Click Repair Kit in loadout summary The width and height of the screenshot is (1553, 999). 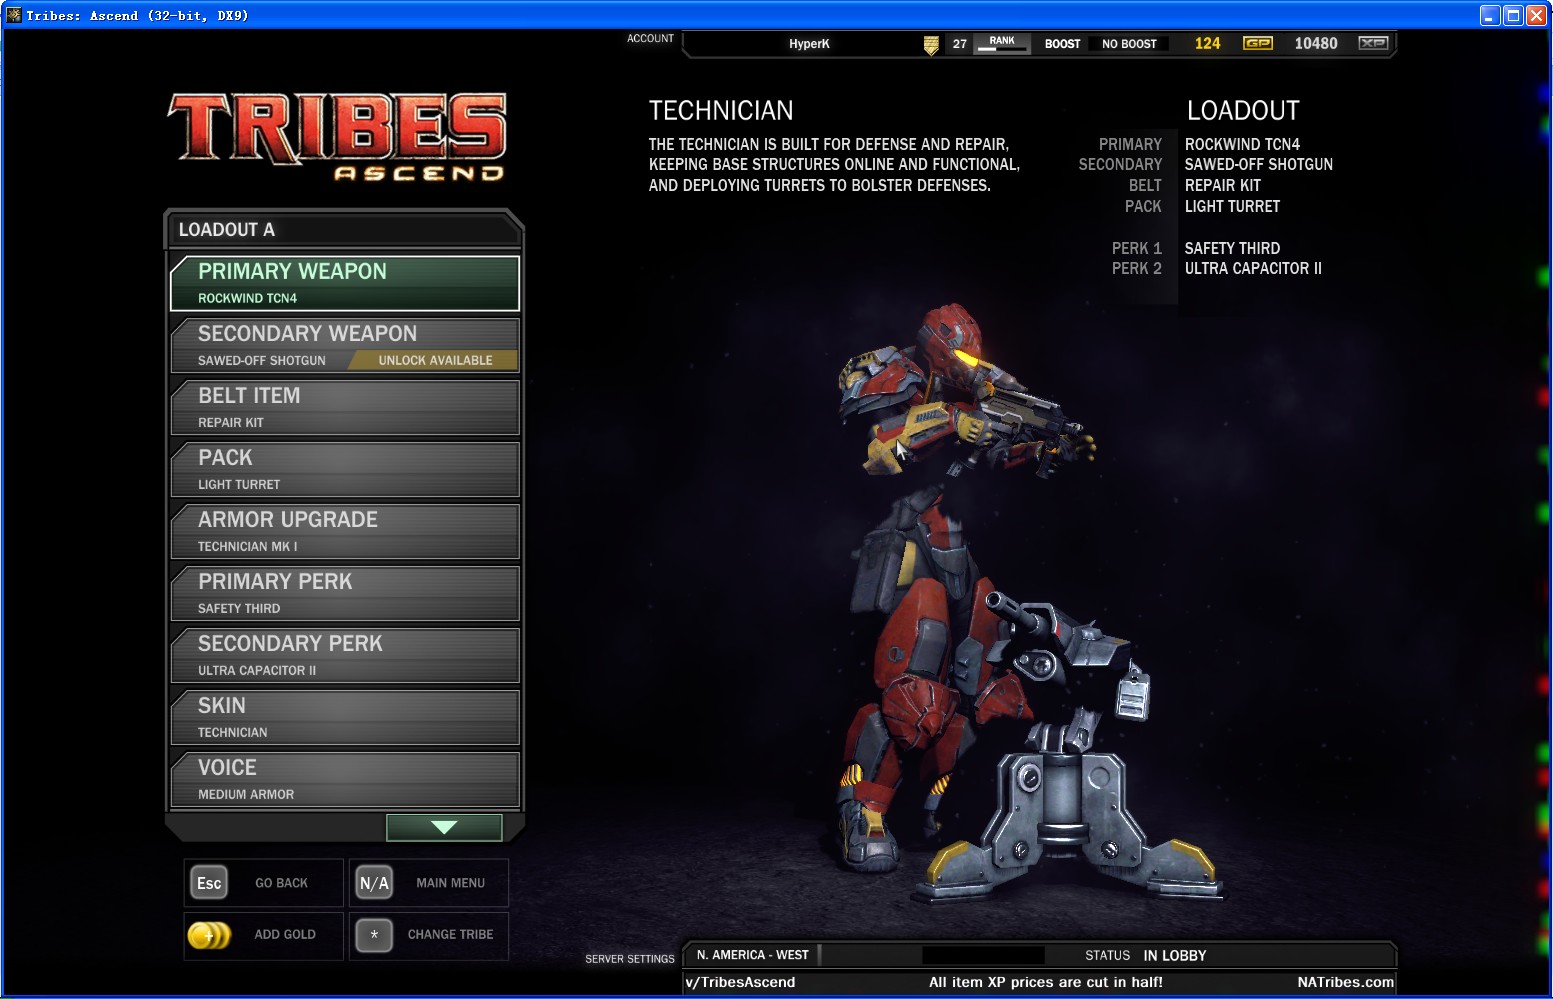pos(1222,185)
